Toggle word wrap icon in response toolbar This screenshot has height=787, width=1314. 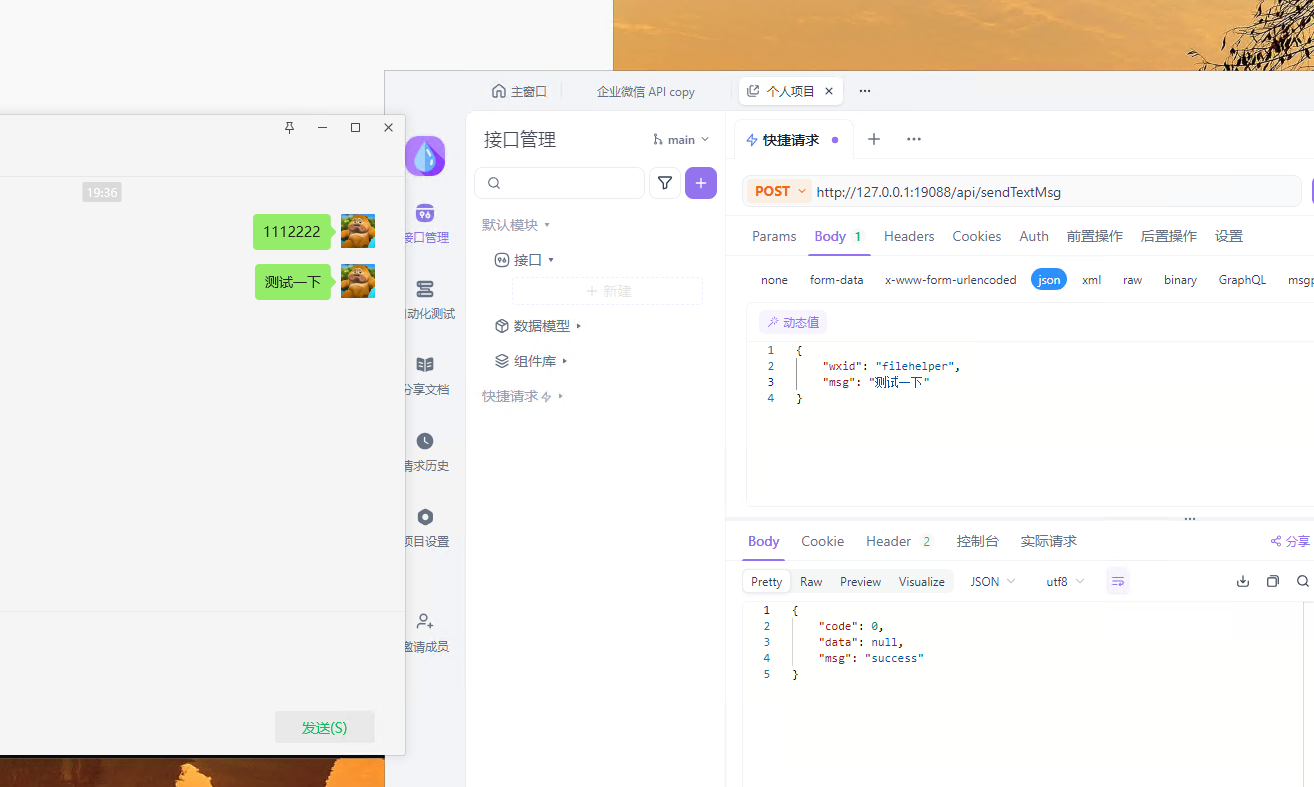pos(1117,581)
